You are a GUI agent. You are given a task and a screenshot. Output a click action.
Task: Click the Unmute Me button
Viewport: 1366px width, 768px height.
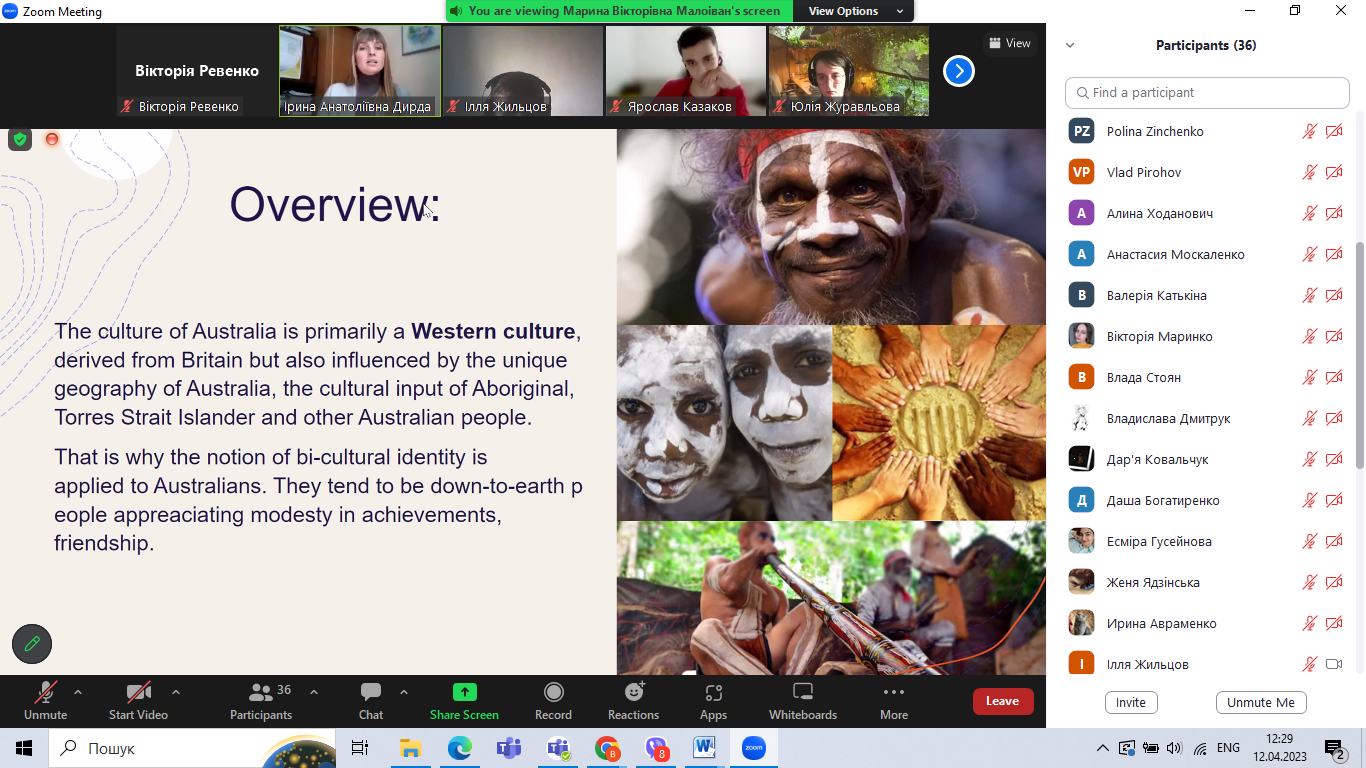pyautogui.click(x=1261, y=702)
